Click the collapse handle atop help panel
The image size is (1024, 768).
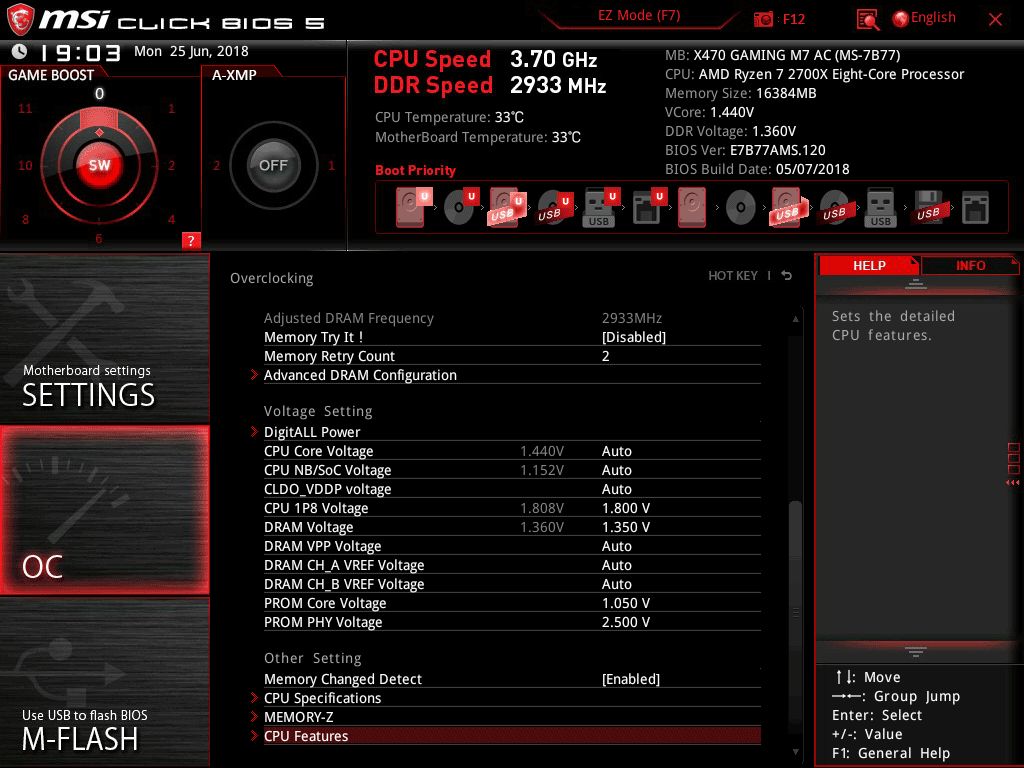tap(916, 283)
